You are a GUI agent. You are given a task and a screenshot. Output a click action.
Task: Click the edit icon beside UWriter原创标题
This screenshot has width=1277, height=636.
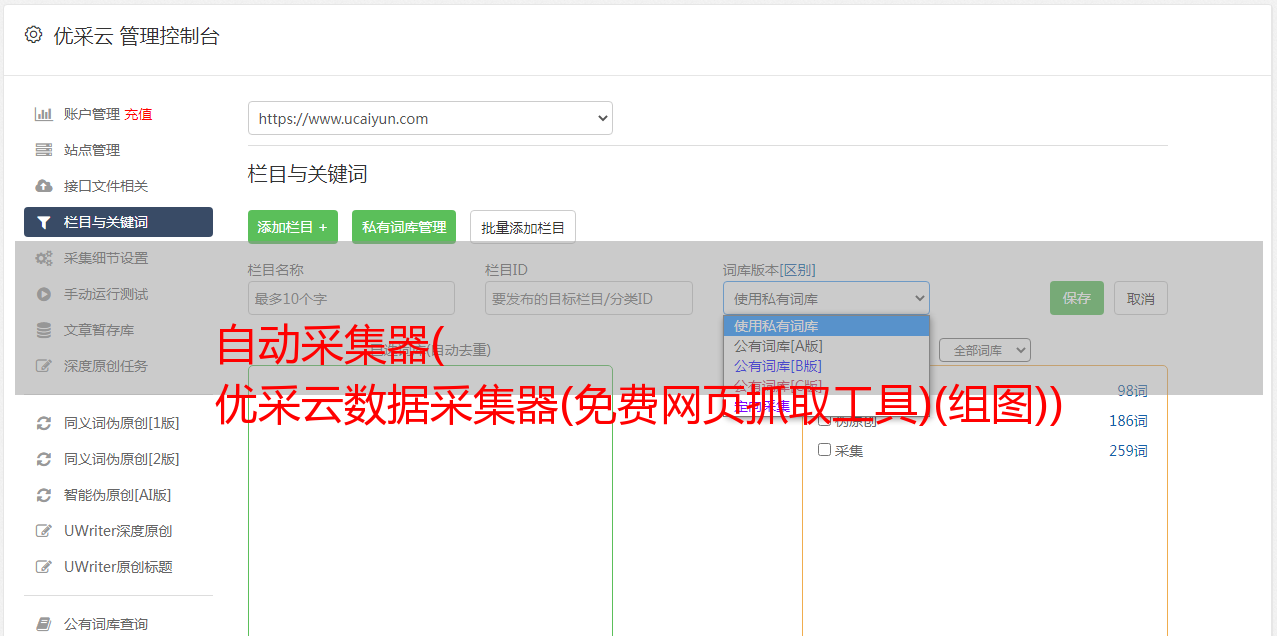[x=44, y=567]
